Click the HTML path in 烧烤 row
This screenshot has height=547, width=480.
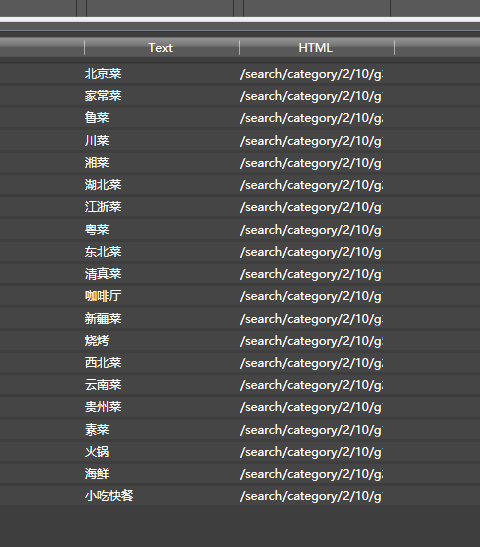(x=311, y=341)
